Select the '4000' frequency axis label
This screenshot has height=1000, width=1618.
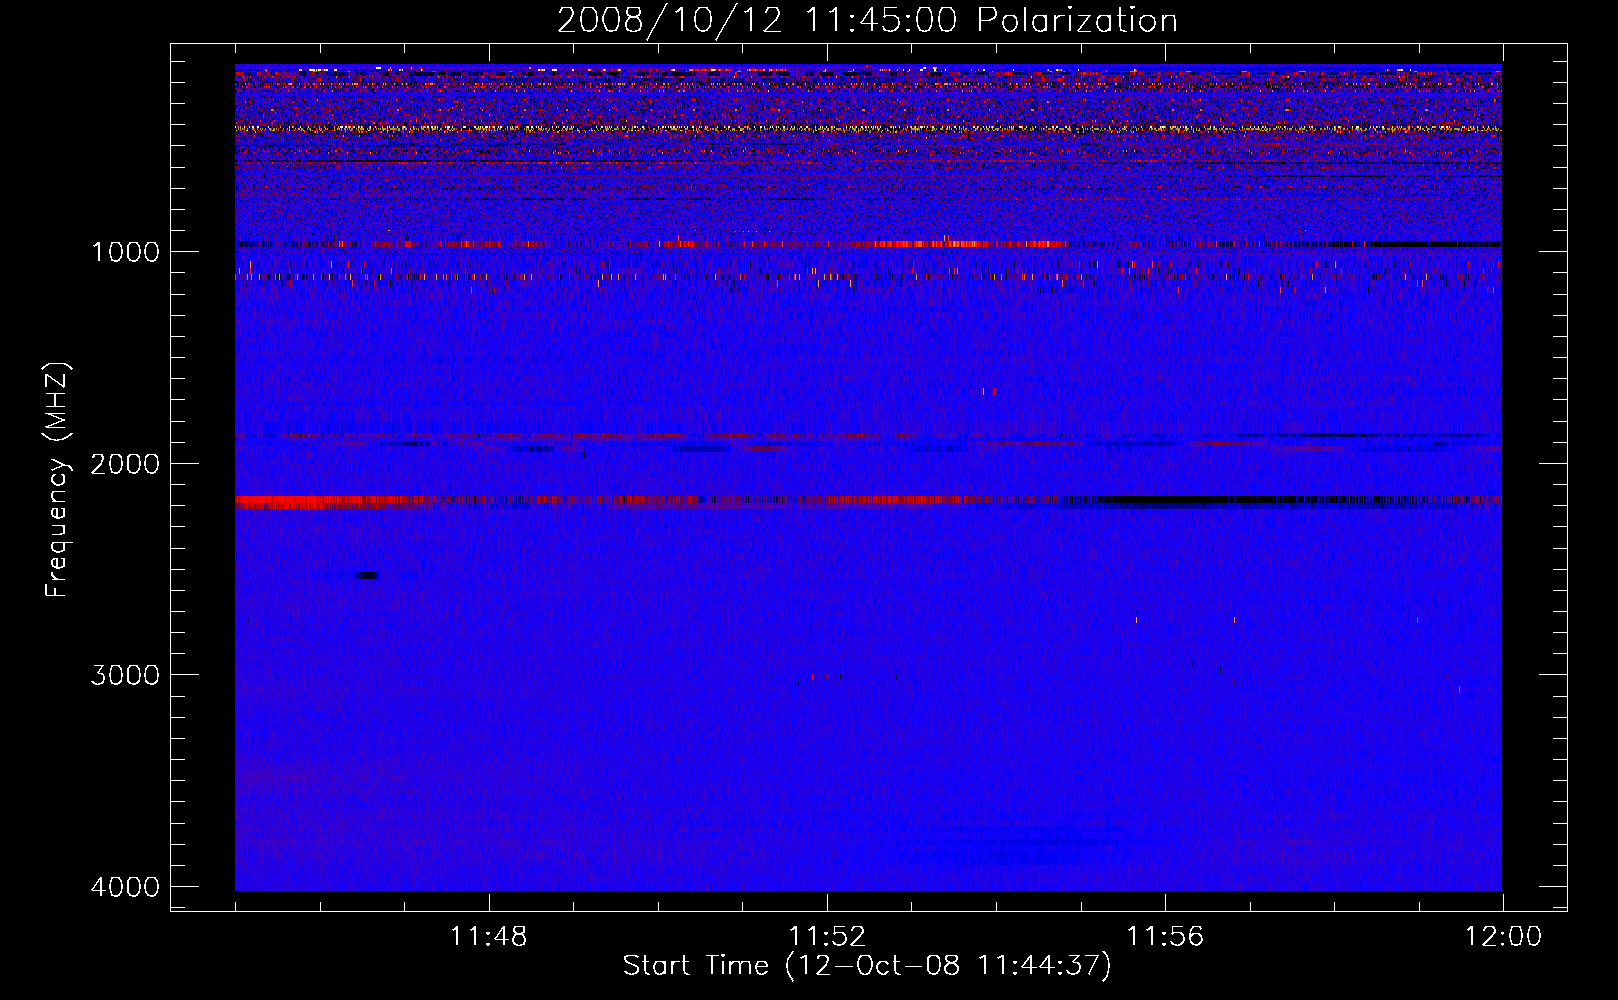(x=125, y=887)
